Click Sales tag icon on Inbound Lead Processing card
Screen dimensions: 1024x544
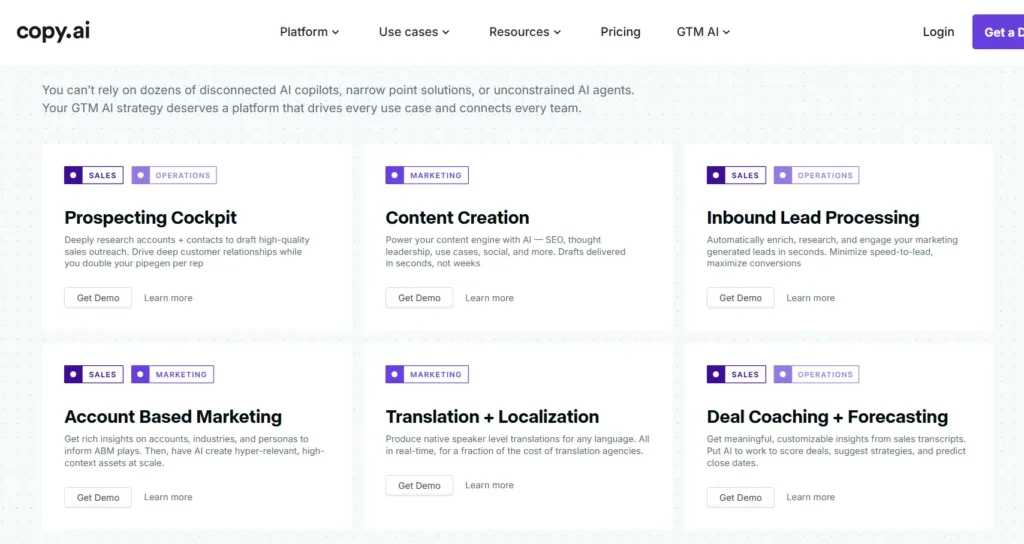(715, 175)
